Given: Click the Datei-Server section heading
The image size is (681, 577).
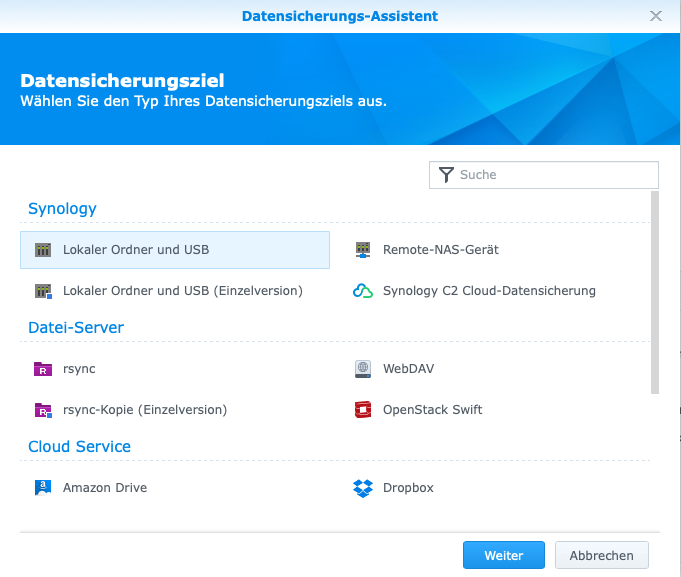Looking at the screenshot, I should coord(76,328).
